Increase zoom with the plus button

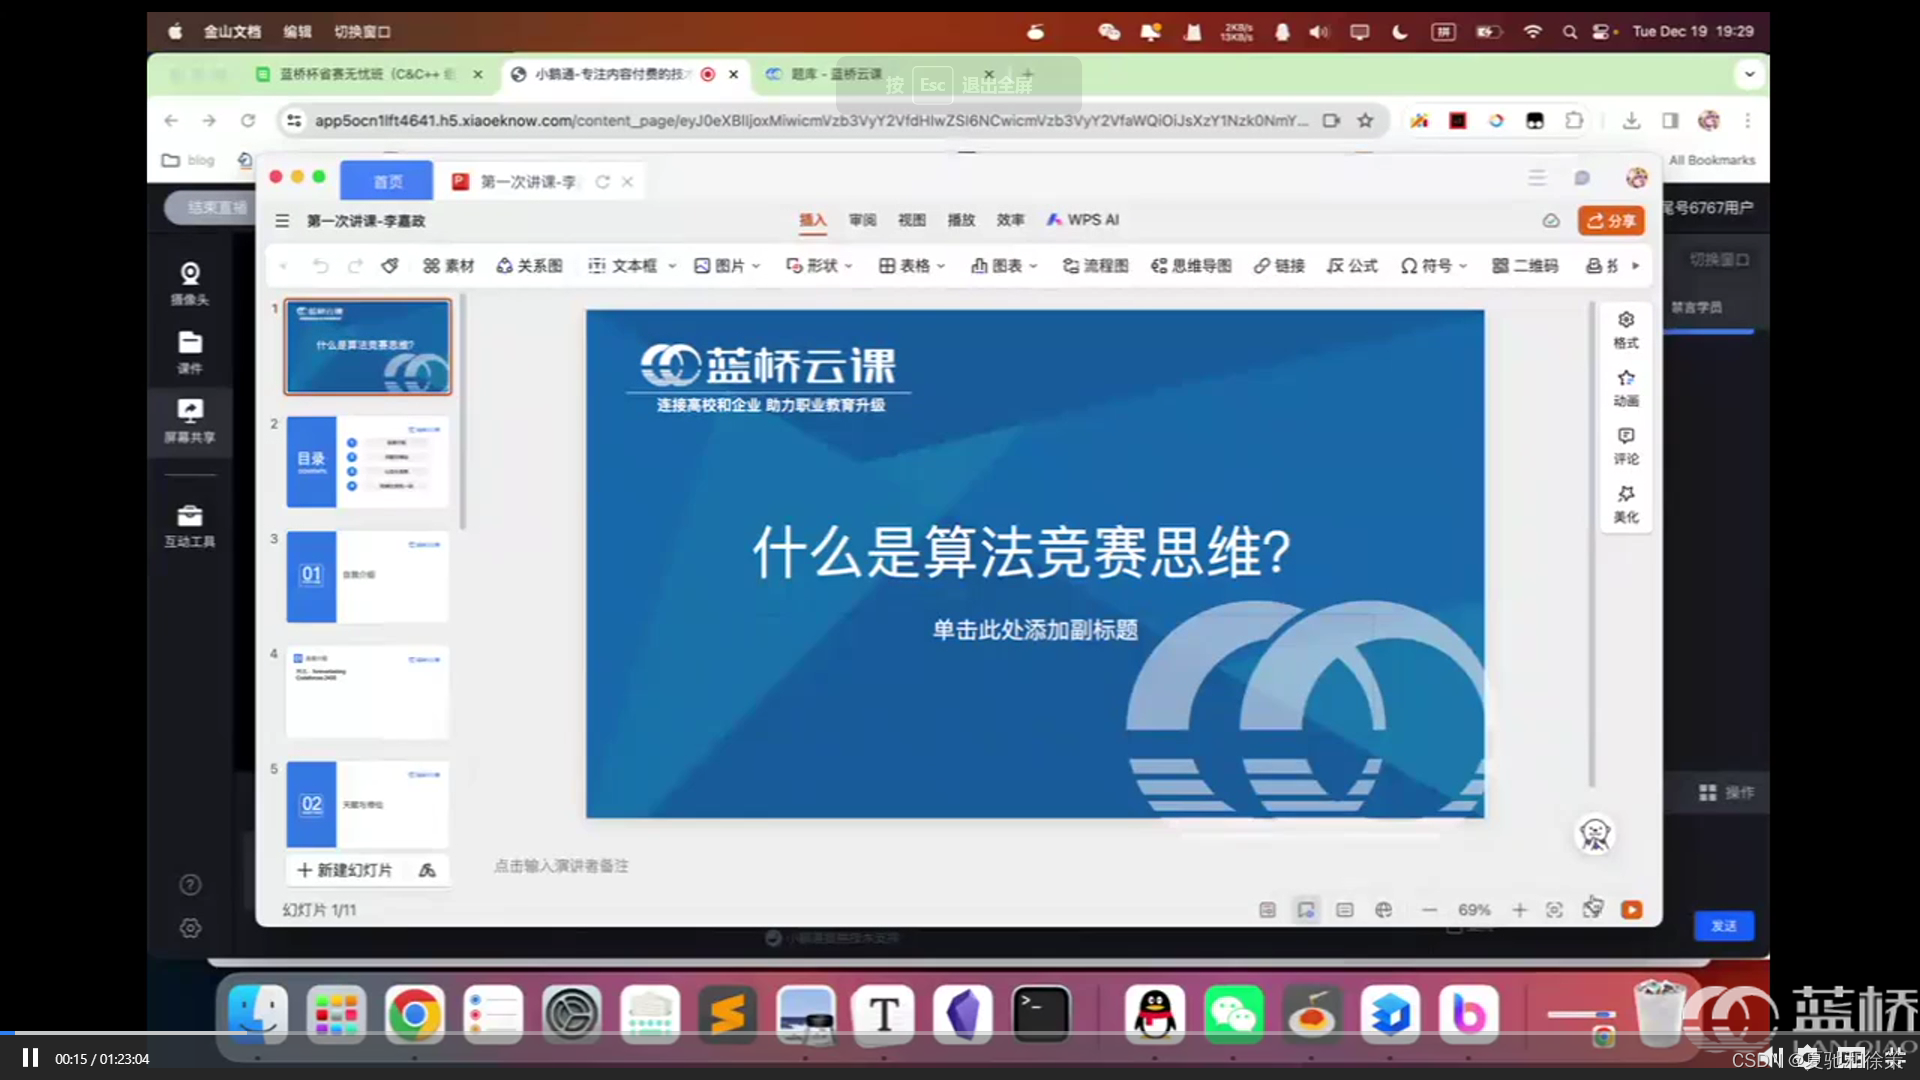click(1519, 909)
